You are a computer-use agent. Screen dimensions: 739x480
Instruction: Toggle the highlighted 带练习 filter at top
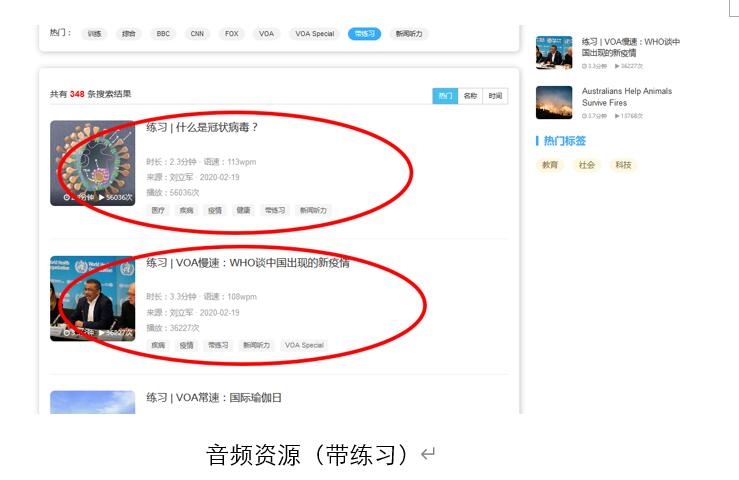(x=364, y=34)
